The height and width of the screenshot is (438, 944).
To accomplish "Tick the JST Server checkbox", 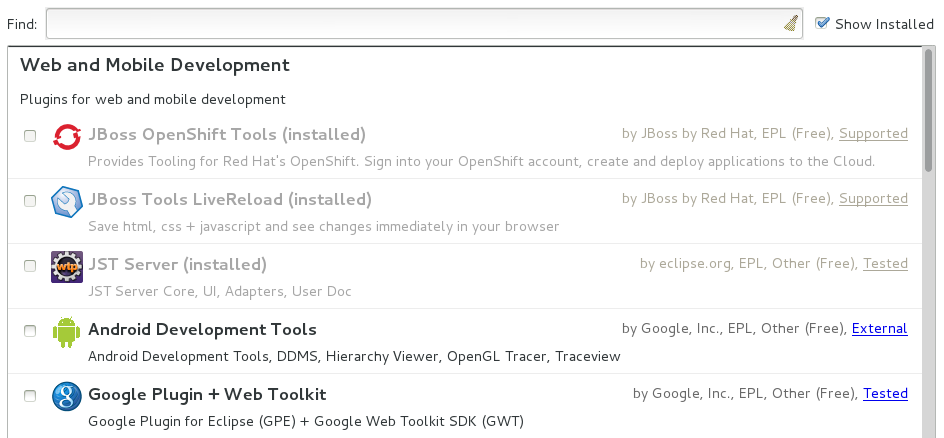I will 30,266.
